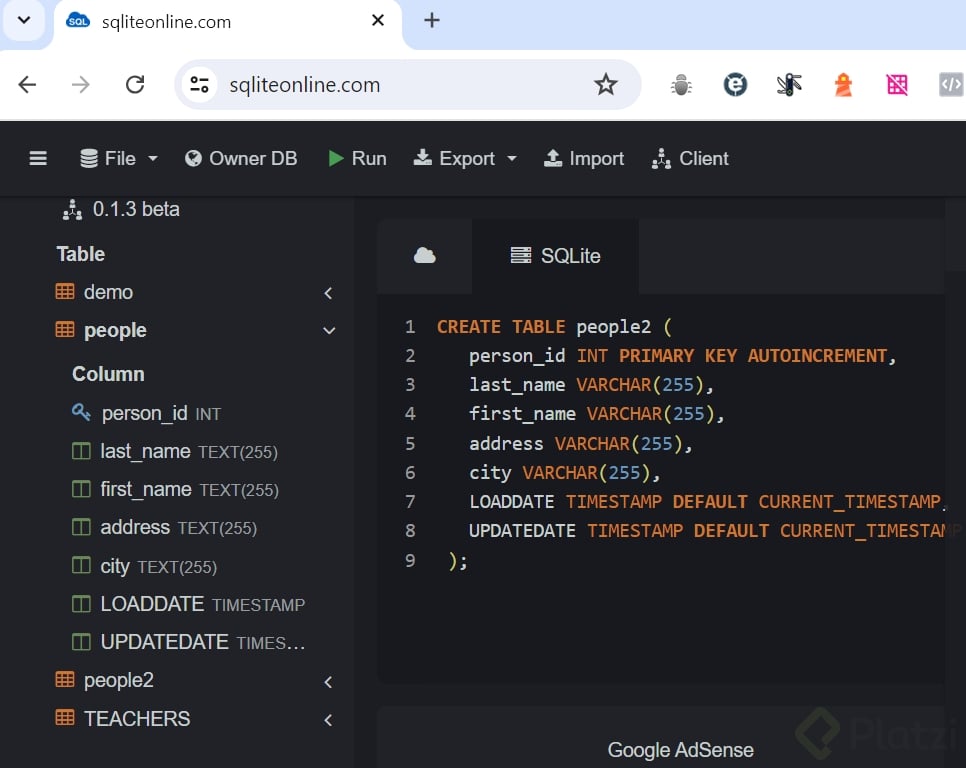Expand the TEACHERS table chevron
This screenshot has width=966, height=768.
[x=328, y=720]
